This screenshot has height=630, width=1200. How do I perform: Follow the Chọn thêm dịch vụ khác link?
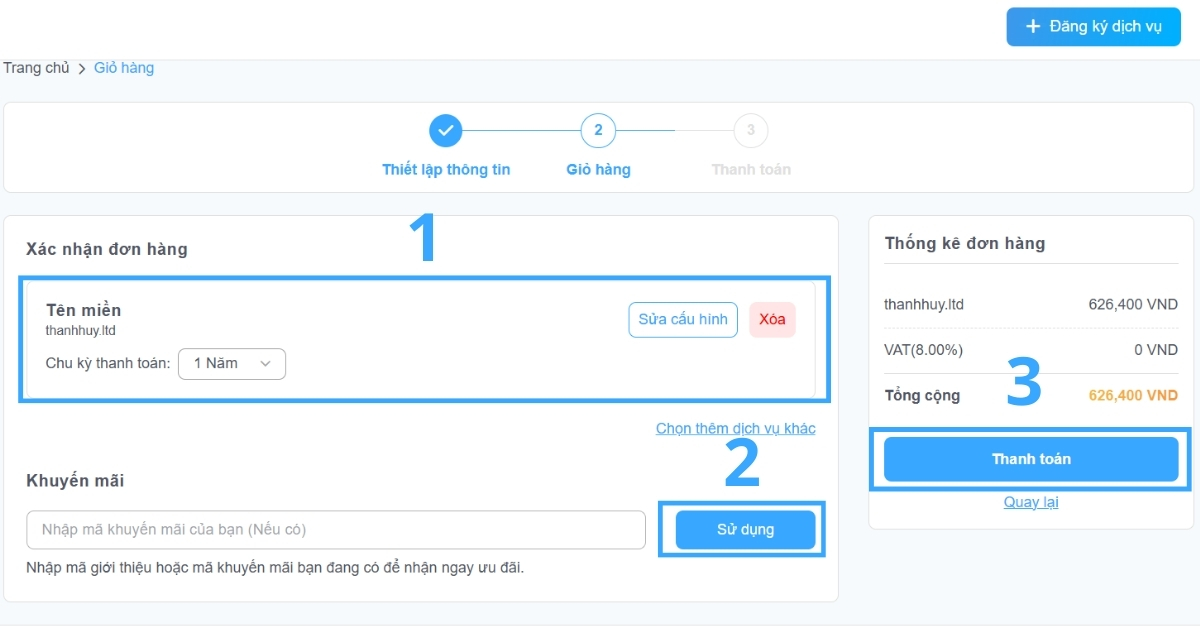coord(735,428)
